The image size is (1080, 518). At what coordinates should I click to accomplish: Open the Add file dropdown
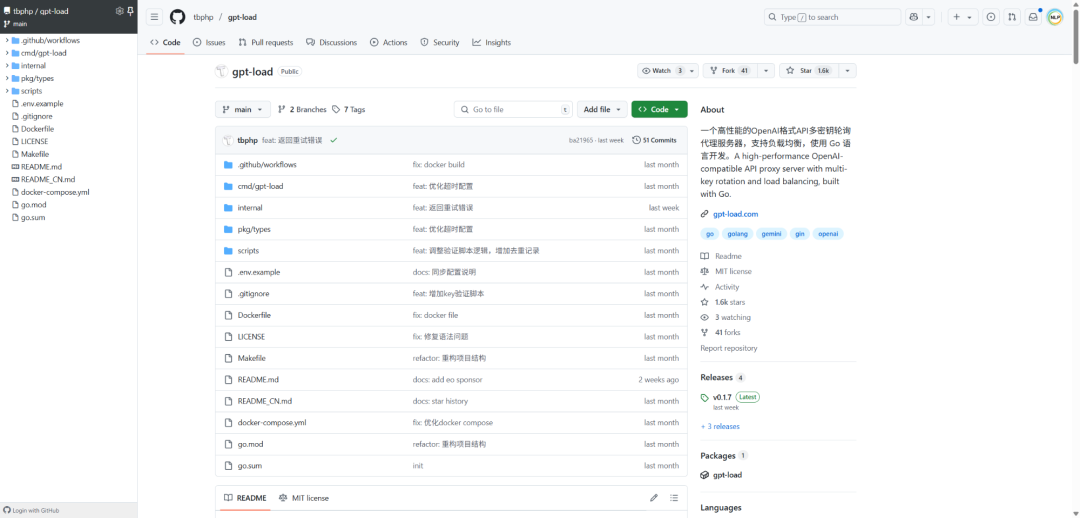point(602,110)
